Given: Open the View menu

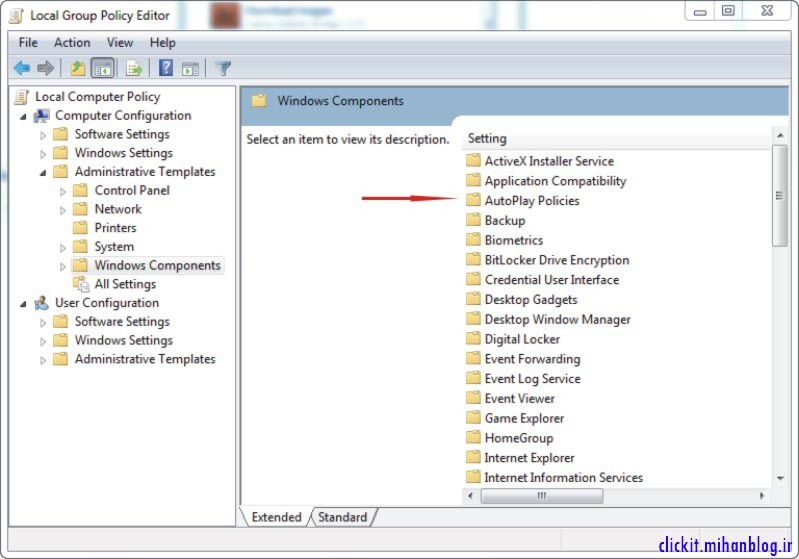Looking at the screenshot, I should pos(120,43).
